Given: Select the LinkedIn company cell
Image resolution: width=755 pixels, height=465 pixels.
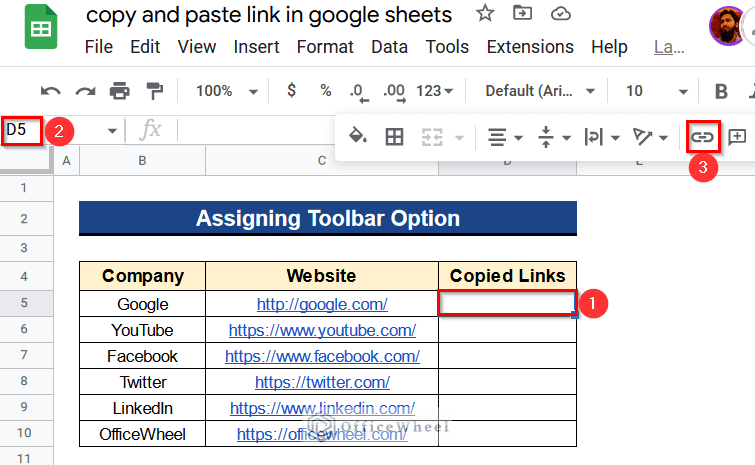Looking at the screenshot, I should 143,408.
